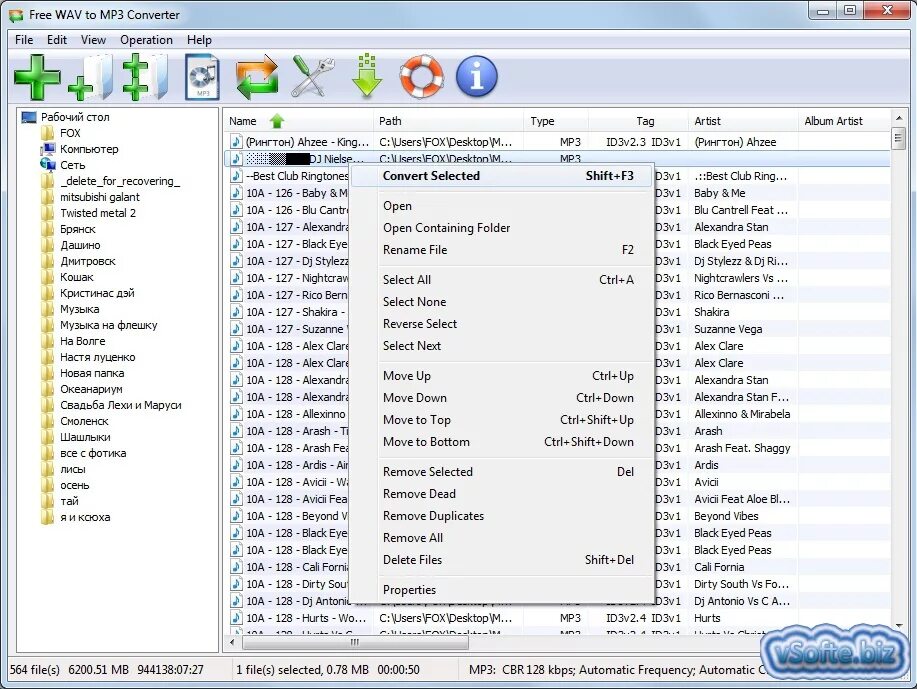
Task: Select the Компьютер tree item
Action: 89,149
